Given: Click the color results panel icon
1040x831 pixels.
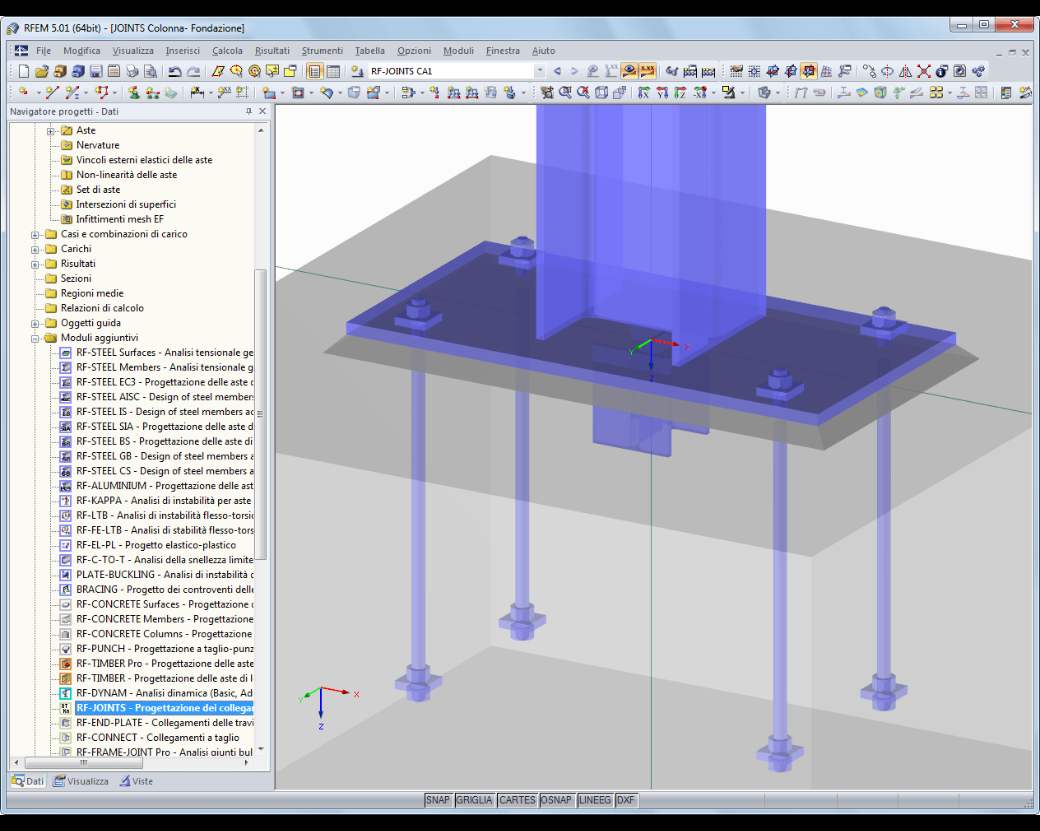Looking at the screenshot, I should pyautogui.click(x=1006, y=92).
